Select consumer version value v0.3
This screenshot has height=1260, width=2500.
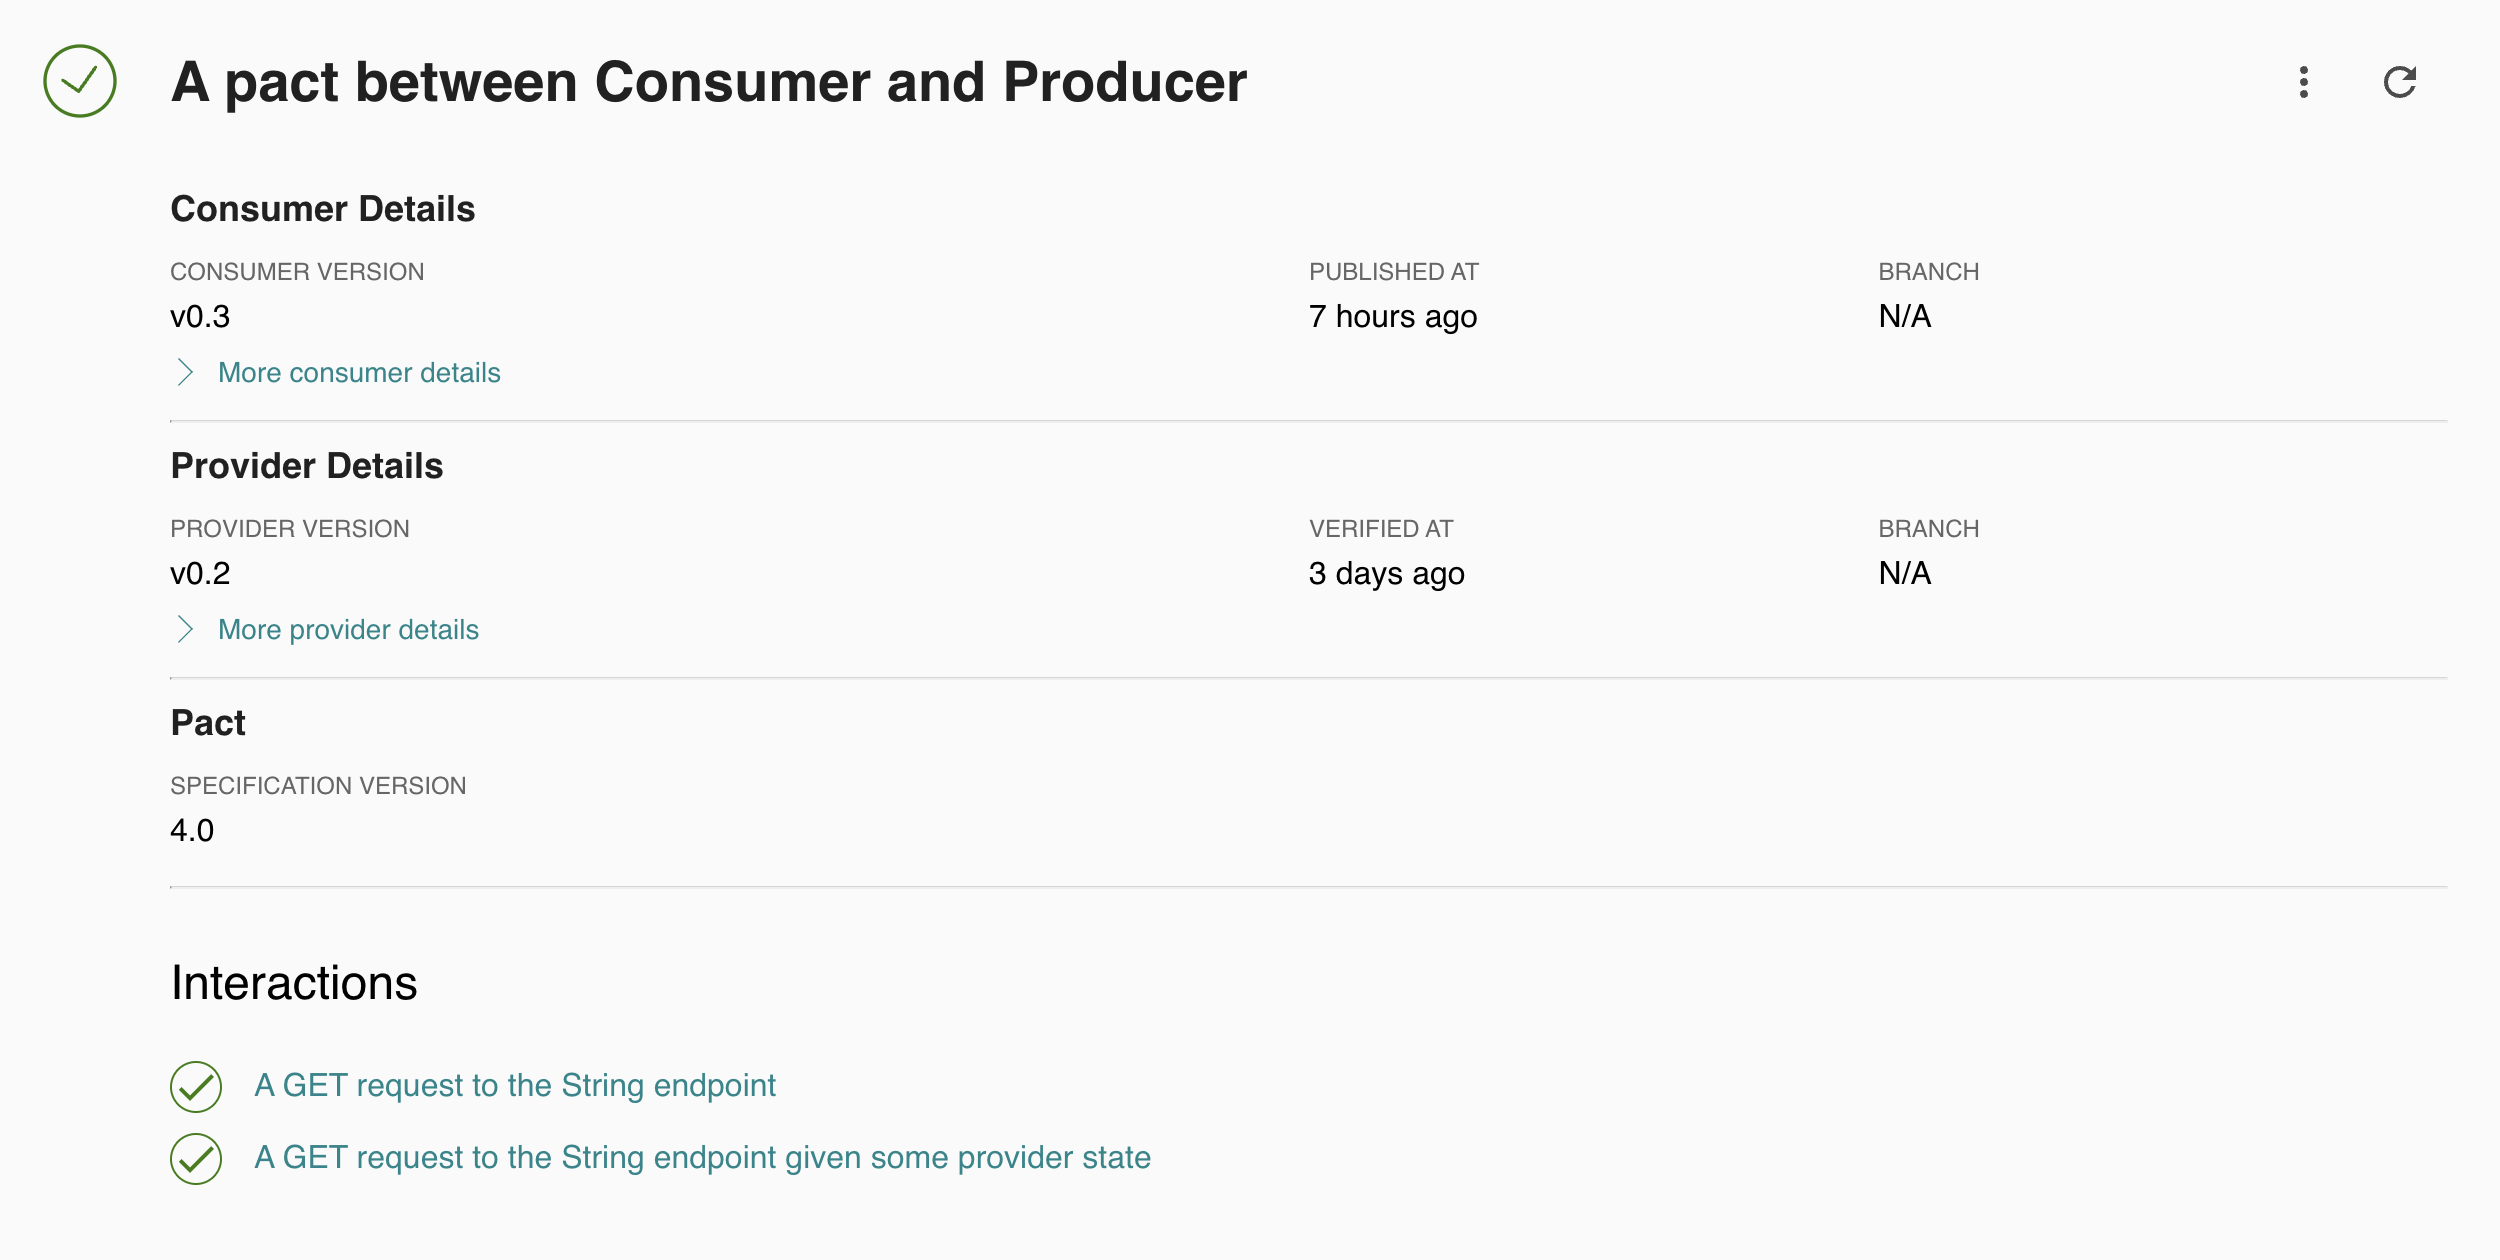click(200, 317)
